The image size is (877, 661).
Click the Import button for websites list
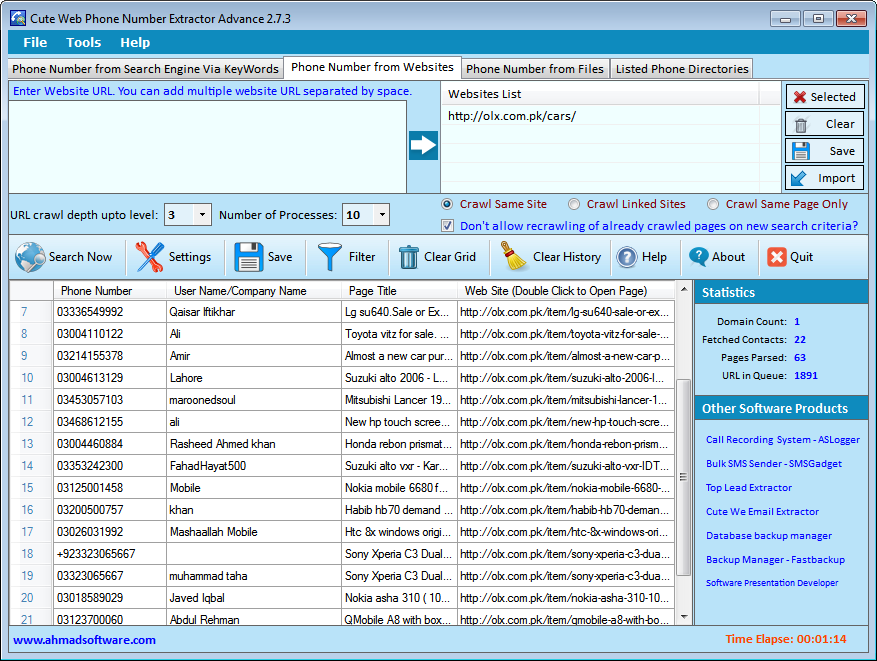(825, 178)
